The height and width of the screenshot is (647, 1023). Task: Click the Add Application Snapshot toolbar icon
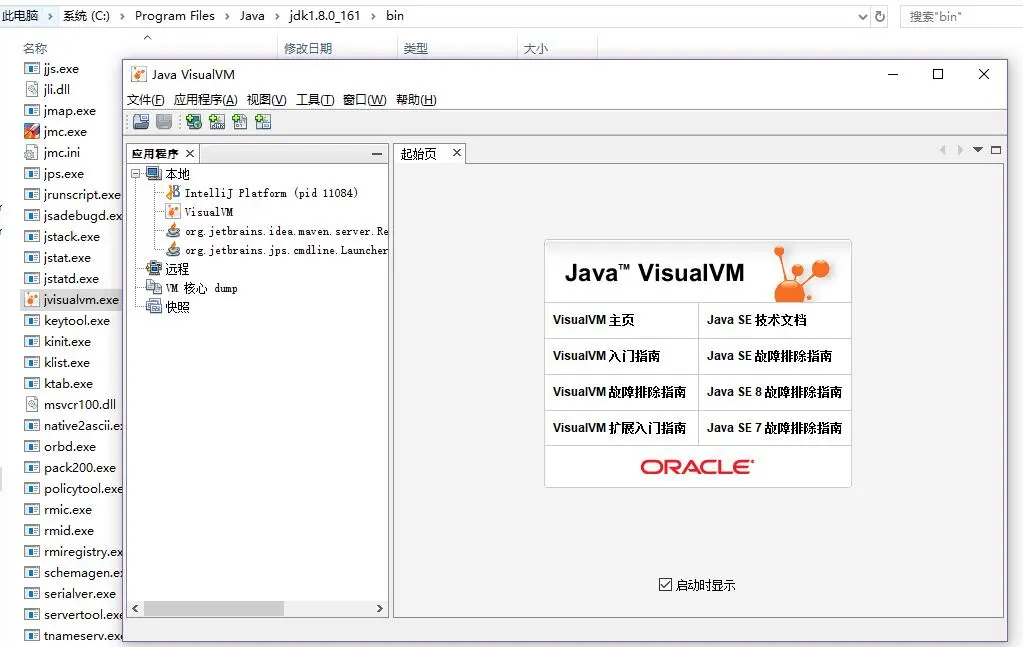tap(263, 121)
